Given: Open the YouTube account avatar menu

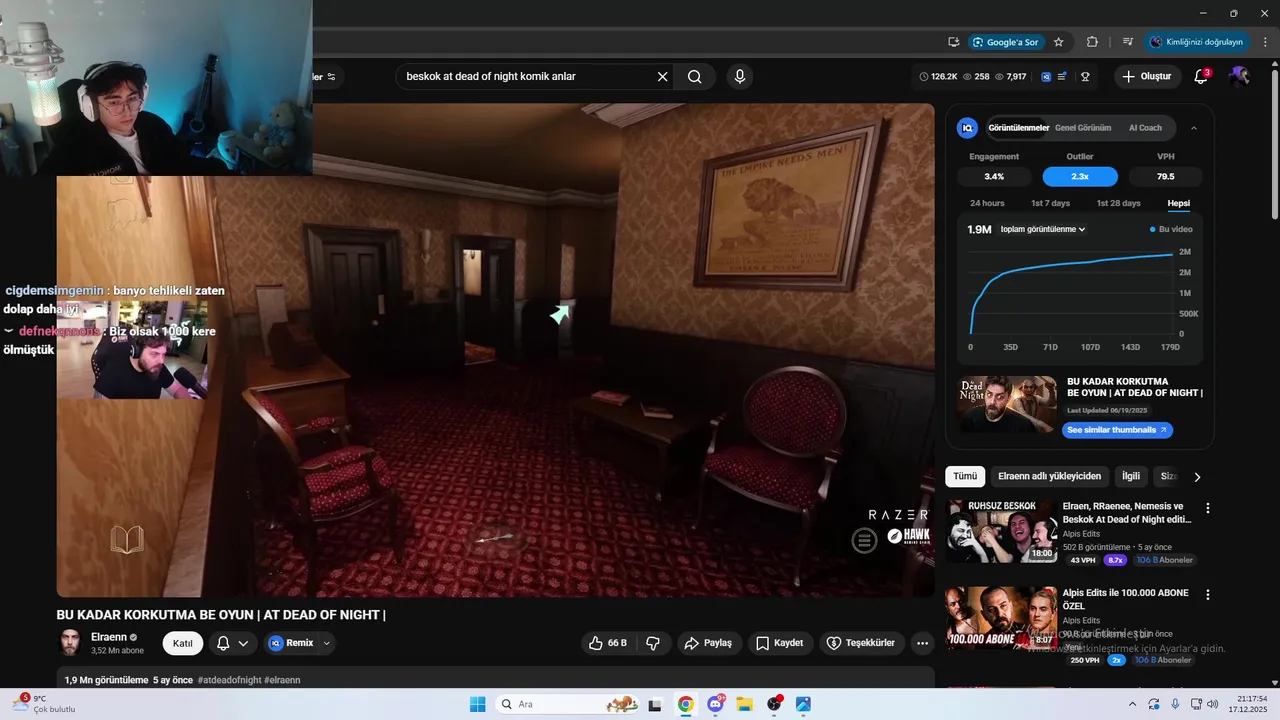Looking at the screenshot, I should [x=1239, y=77].
